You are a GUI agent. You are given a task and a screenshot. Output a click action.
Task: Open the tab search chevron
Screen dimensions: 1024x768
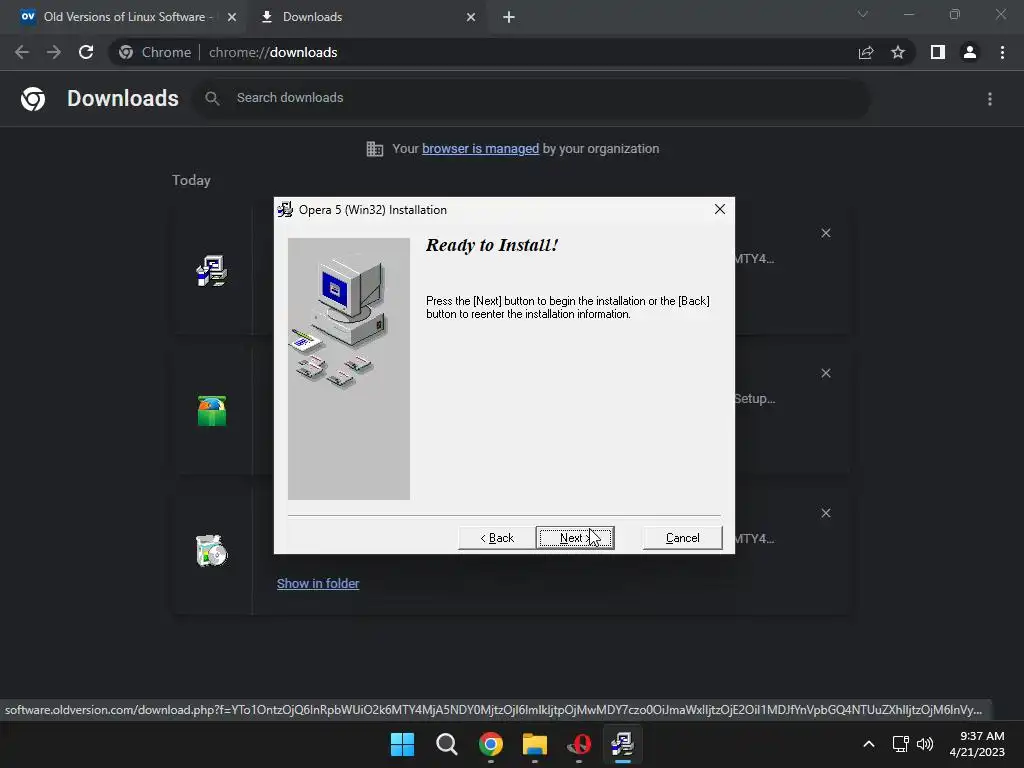click(863, 14)
